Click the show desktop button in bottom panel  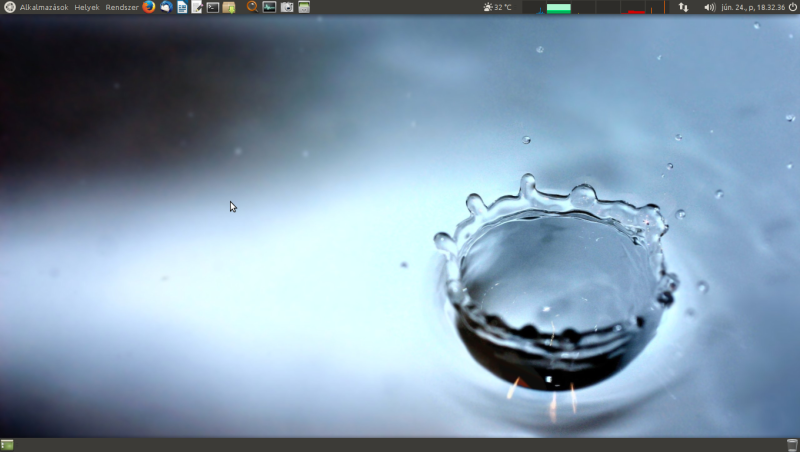point(7,445)
